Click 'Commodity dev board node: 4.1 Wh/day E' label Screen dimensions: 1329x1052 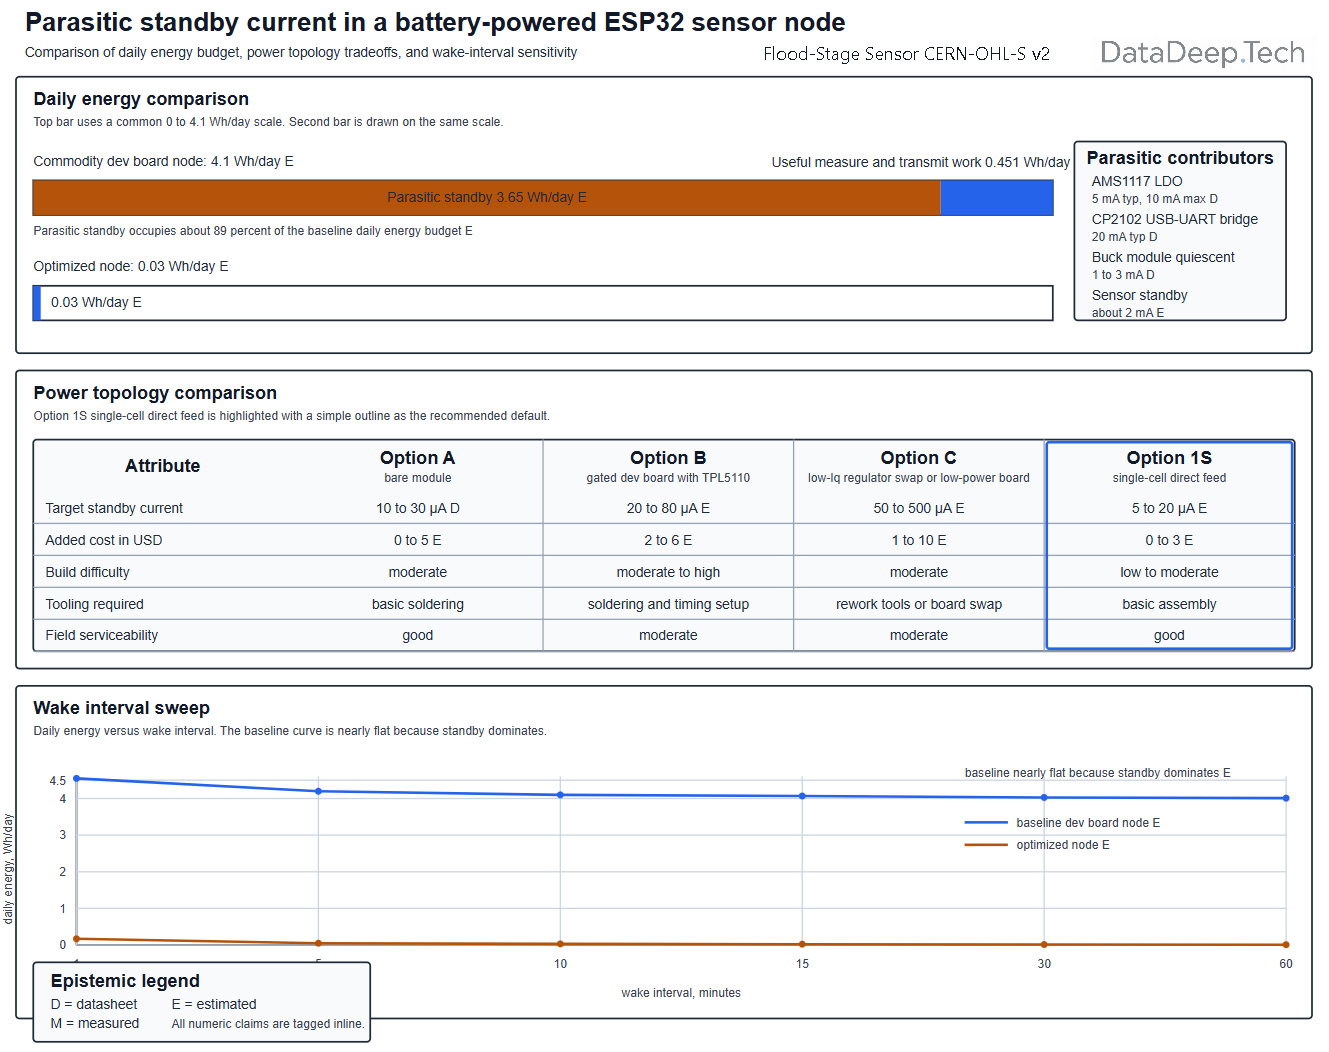pyautogui.click(x=163, y=161)
